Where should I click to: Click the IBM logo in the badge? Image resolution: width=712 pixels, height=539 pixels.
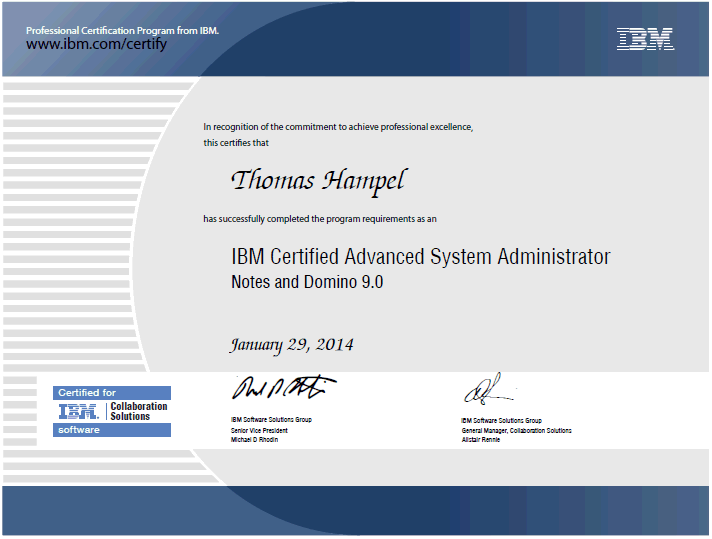click(79, 411)
